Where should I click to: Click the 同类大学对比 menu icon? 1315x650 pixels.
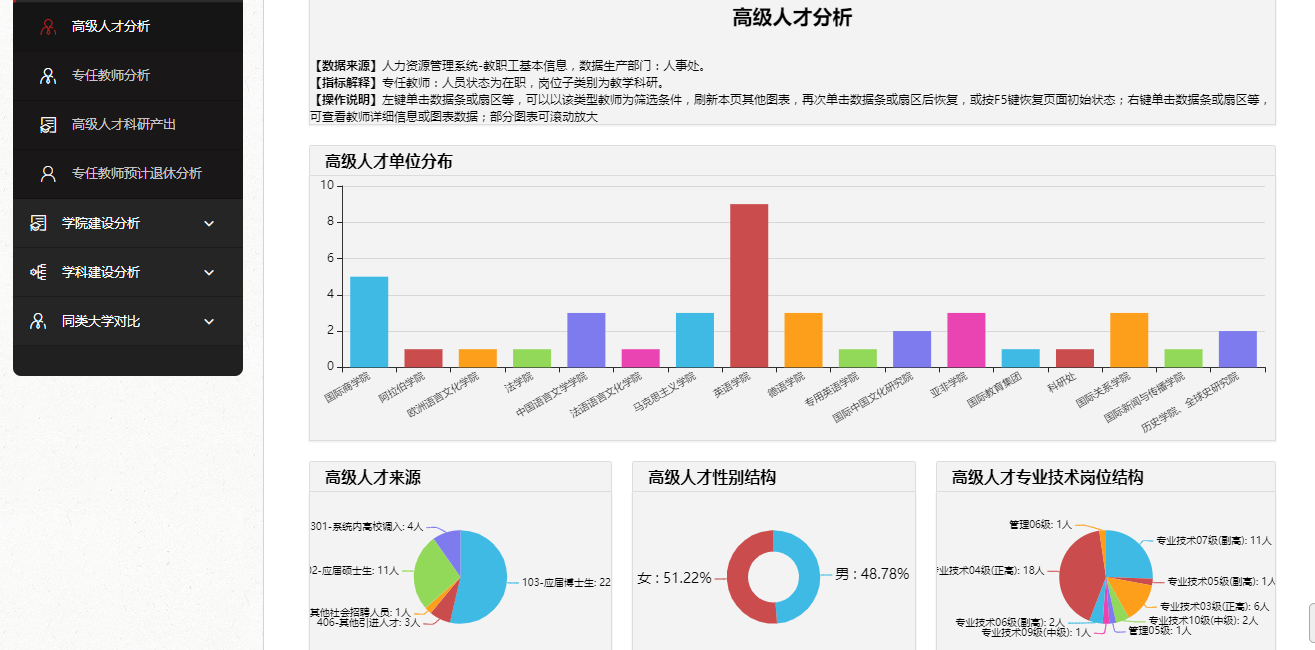[x=38, y=321]
